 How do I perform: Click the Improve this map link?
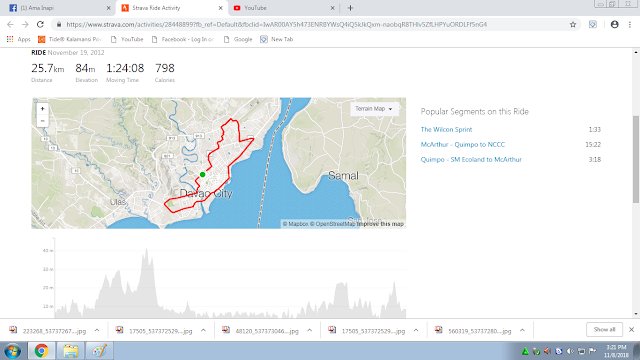380,224
